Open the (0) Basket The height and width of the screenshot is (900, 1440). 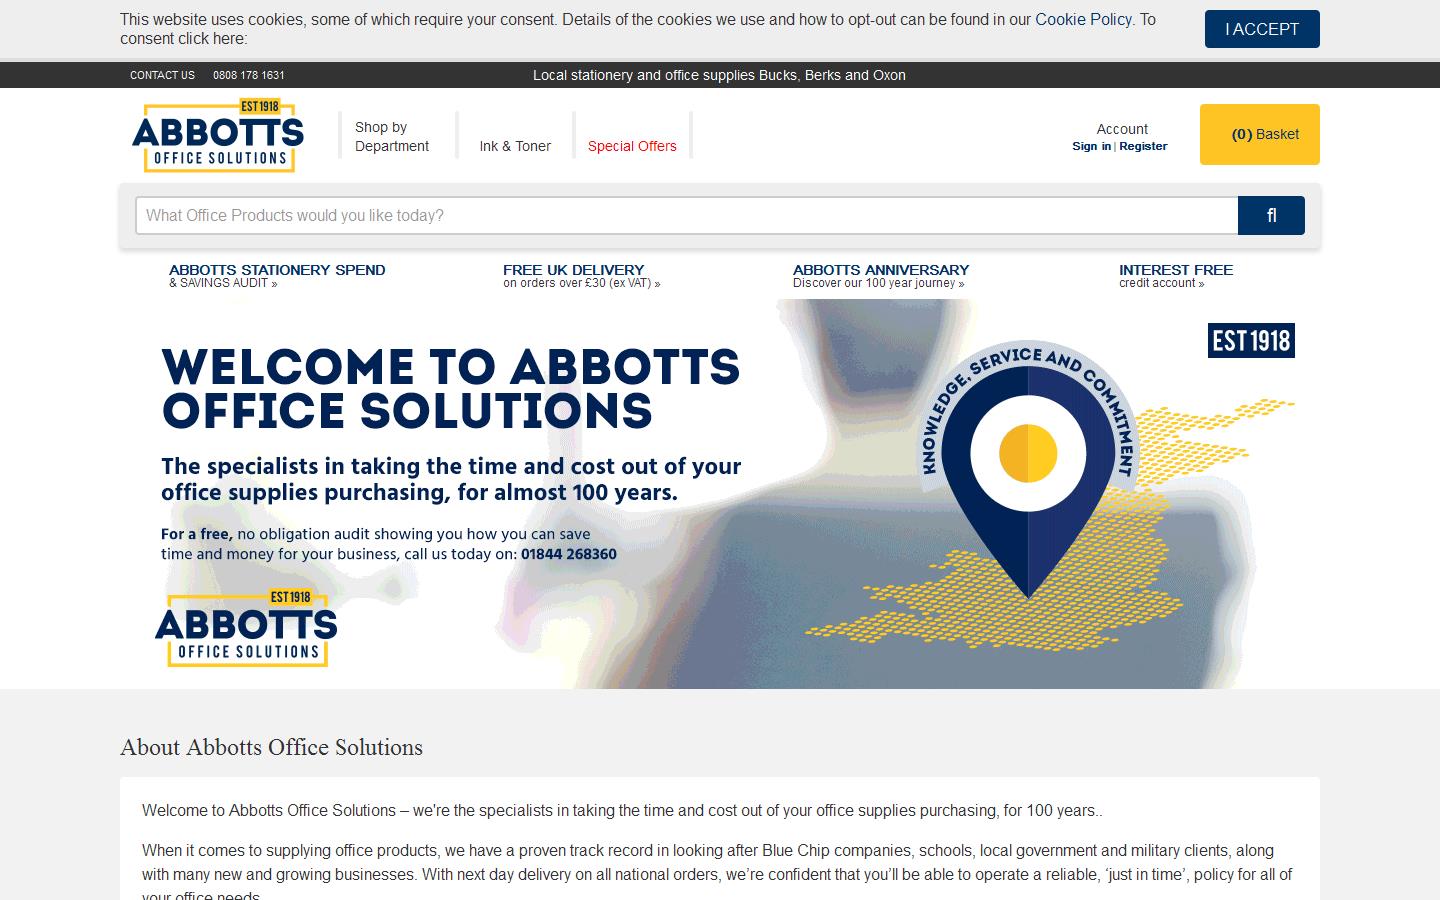tap(1259, 134)
